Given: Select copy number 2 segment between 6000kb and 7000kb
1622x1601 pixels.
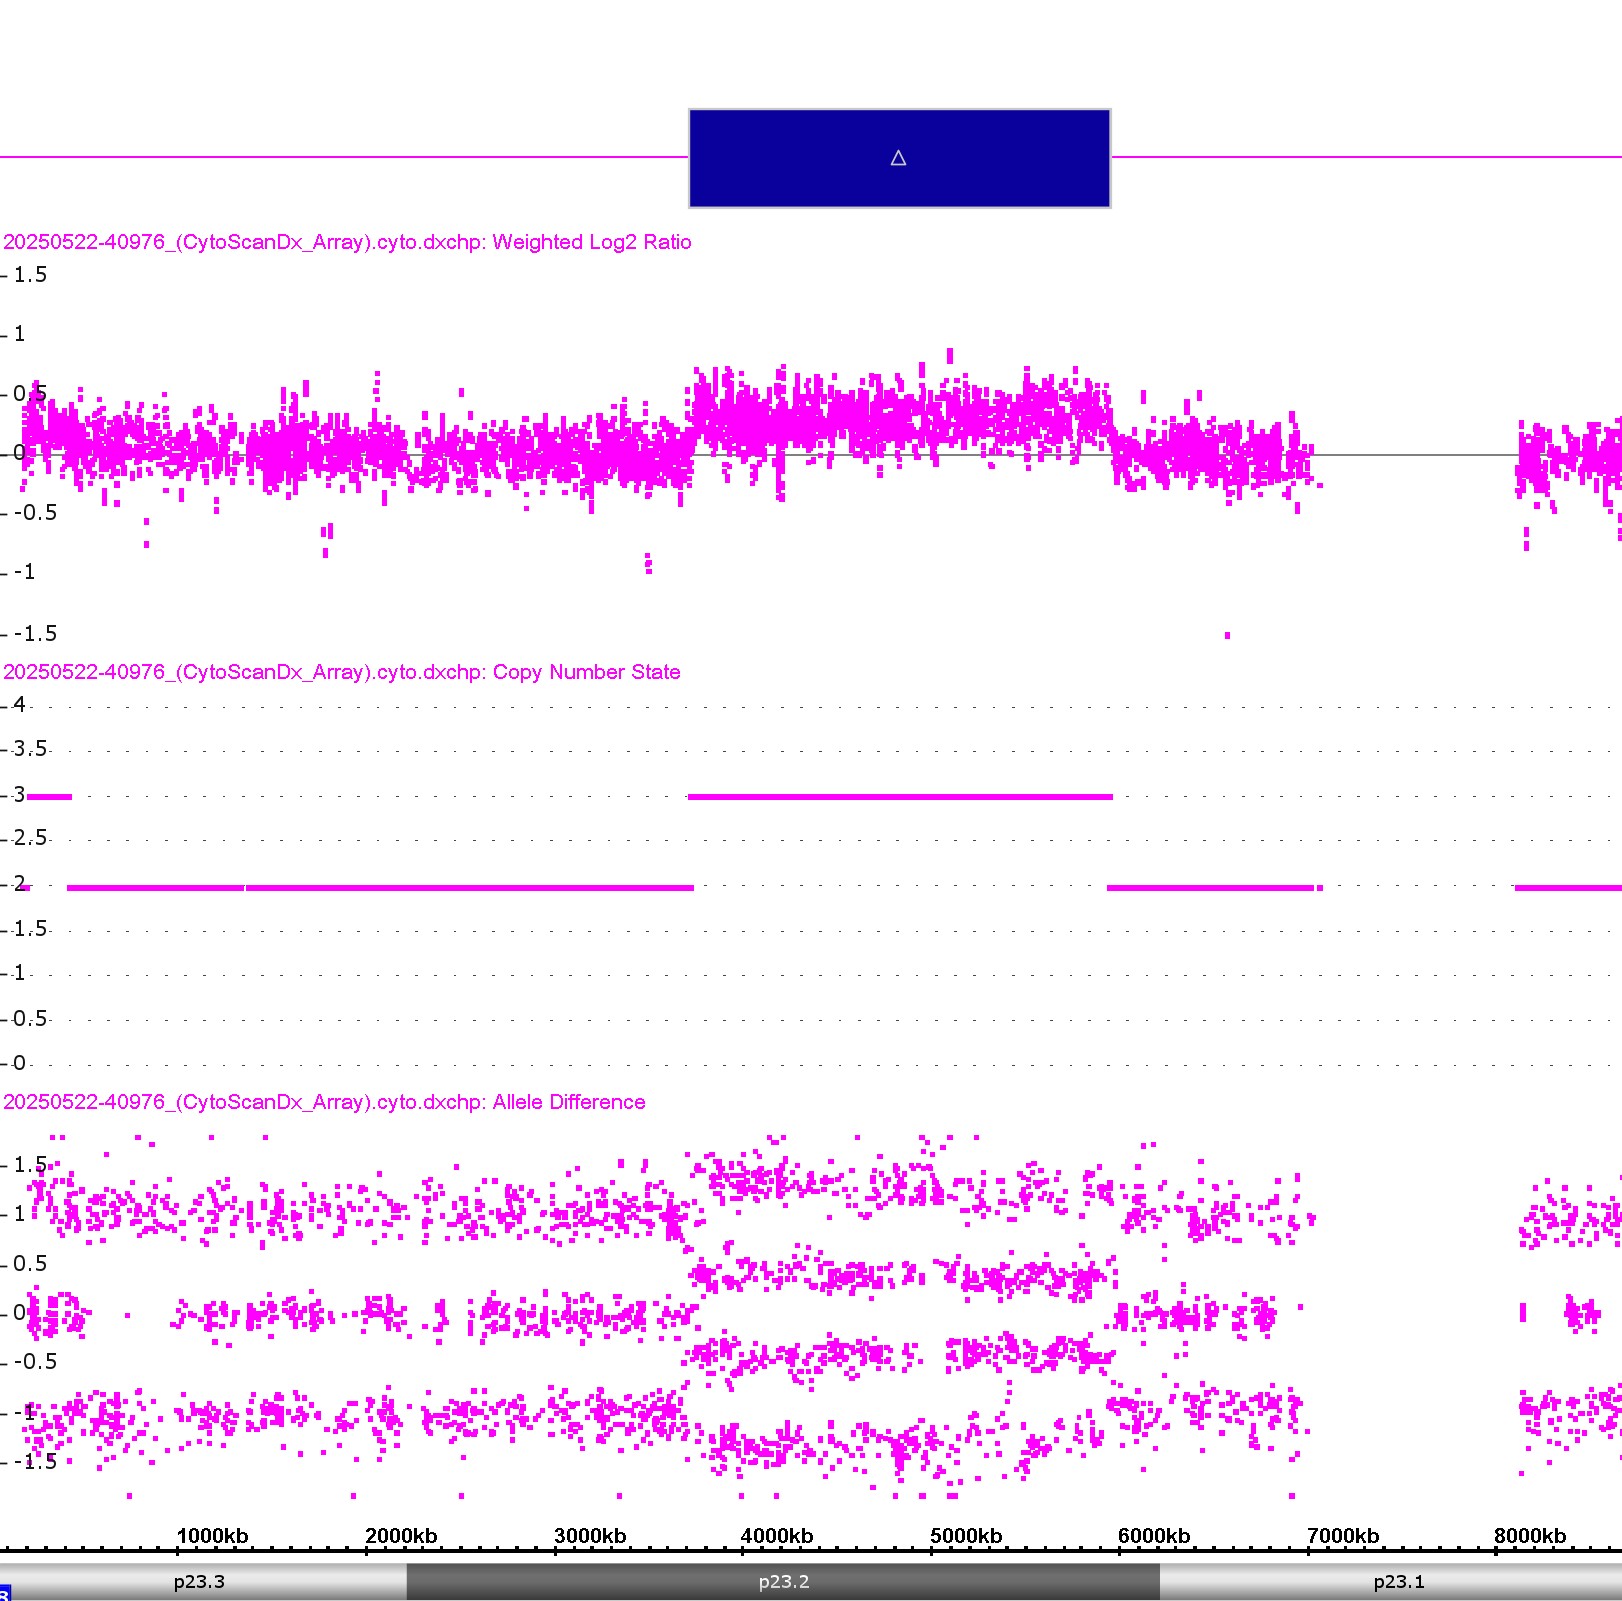Looking at the screenshot, I should tap(1210, 888).
